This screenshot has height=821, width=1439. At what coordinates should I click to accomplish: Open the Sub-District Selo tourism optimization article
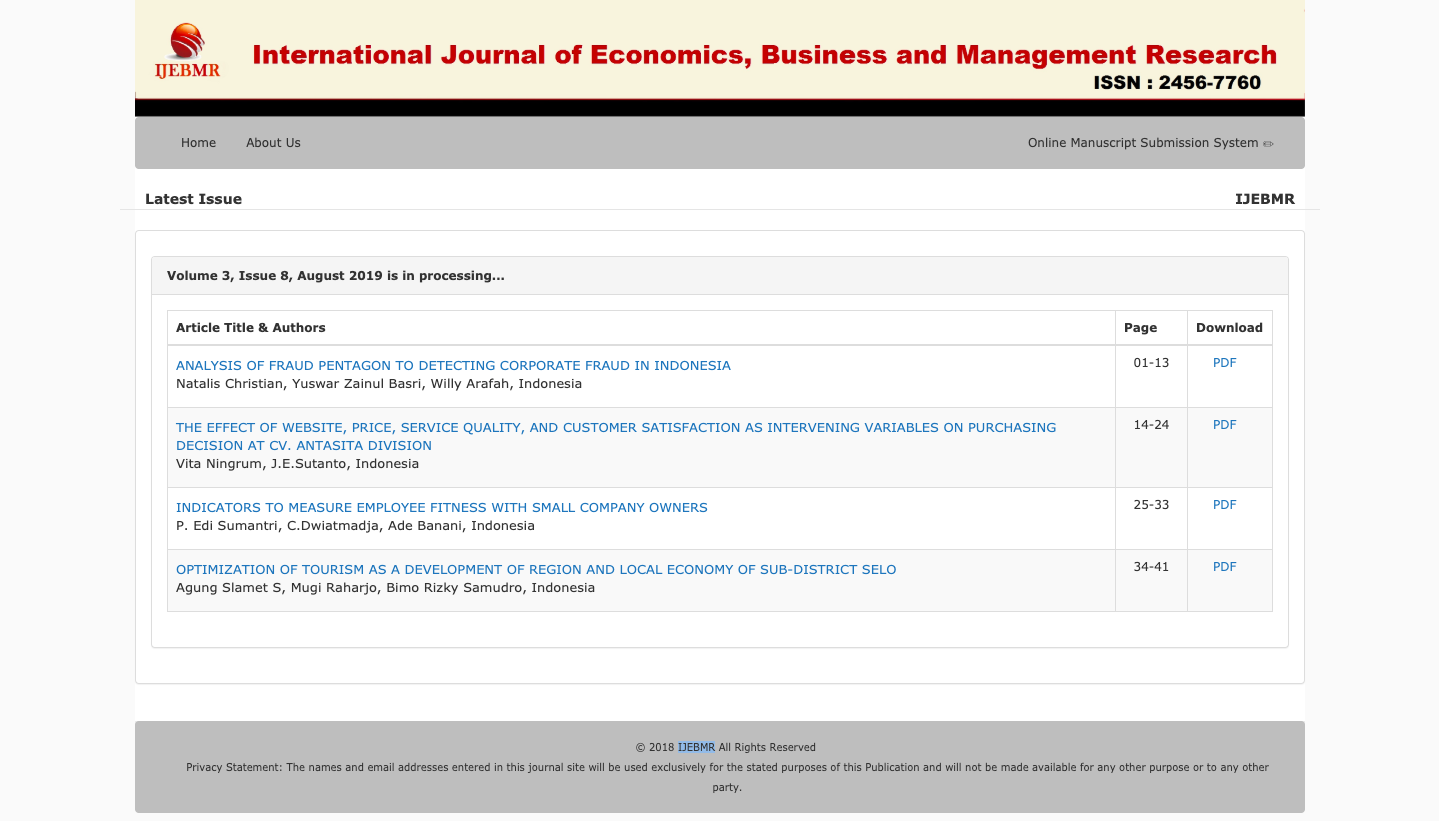tap(536, 570)
